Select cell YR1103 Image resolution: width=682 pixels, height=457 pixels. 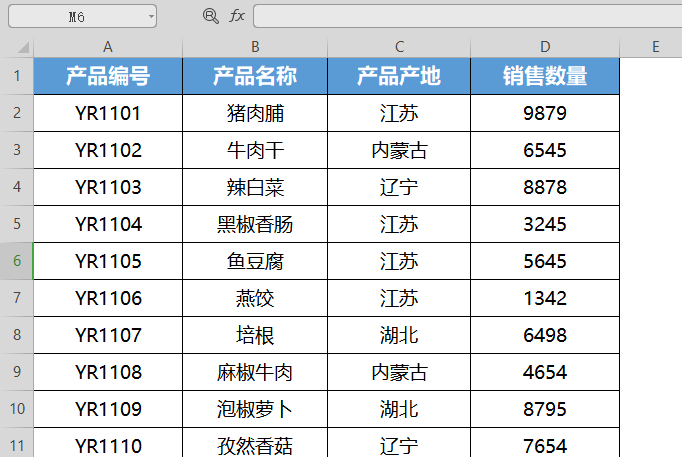[108, 187]
